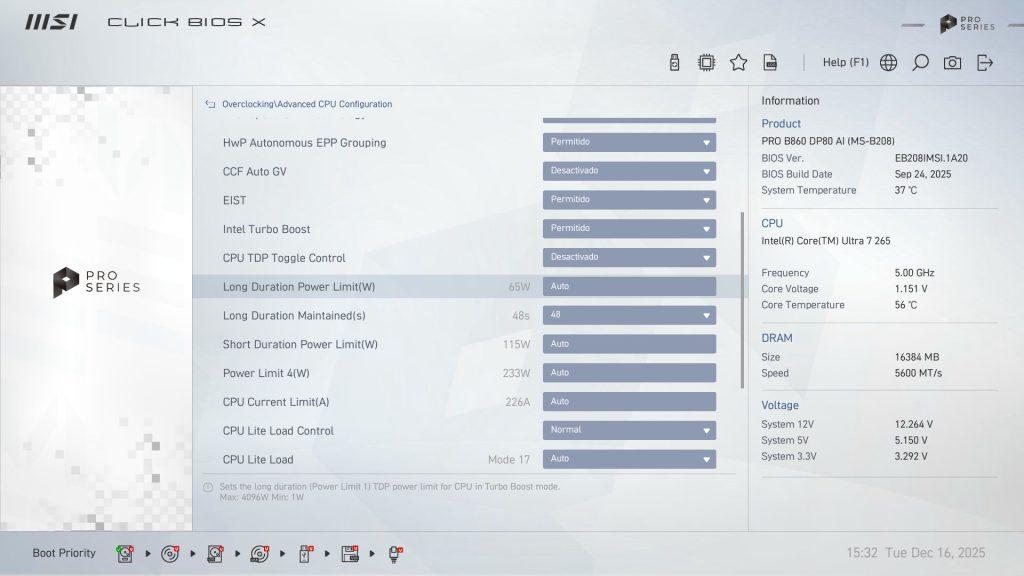This screenshot has width=1024, height=576.
Task: Click the Power Limit 4(W) Auto field
Action: click(629, 373)
